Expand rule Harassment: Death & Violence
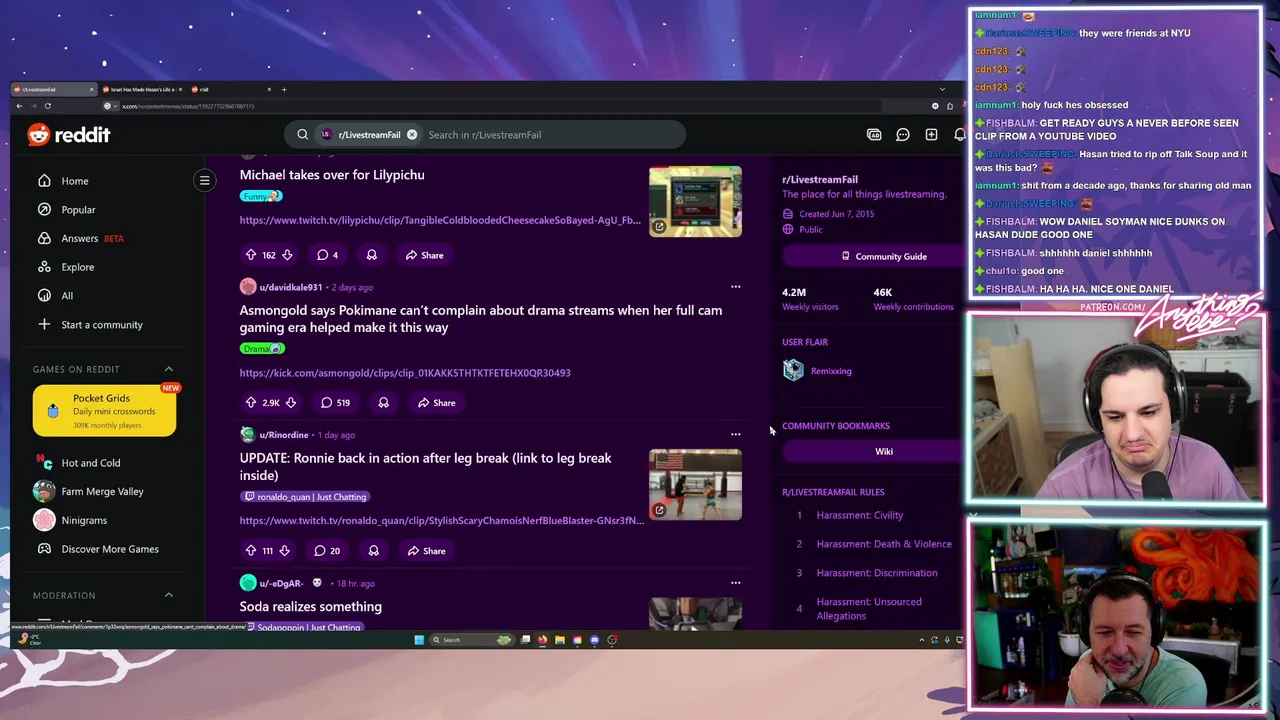 (x=884, y=544)
